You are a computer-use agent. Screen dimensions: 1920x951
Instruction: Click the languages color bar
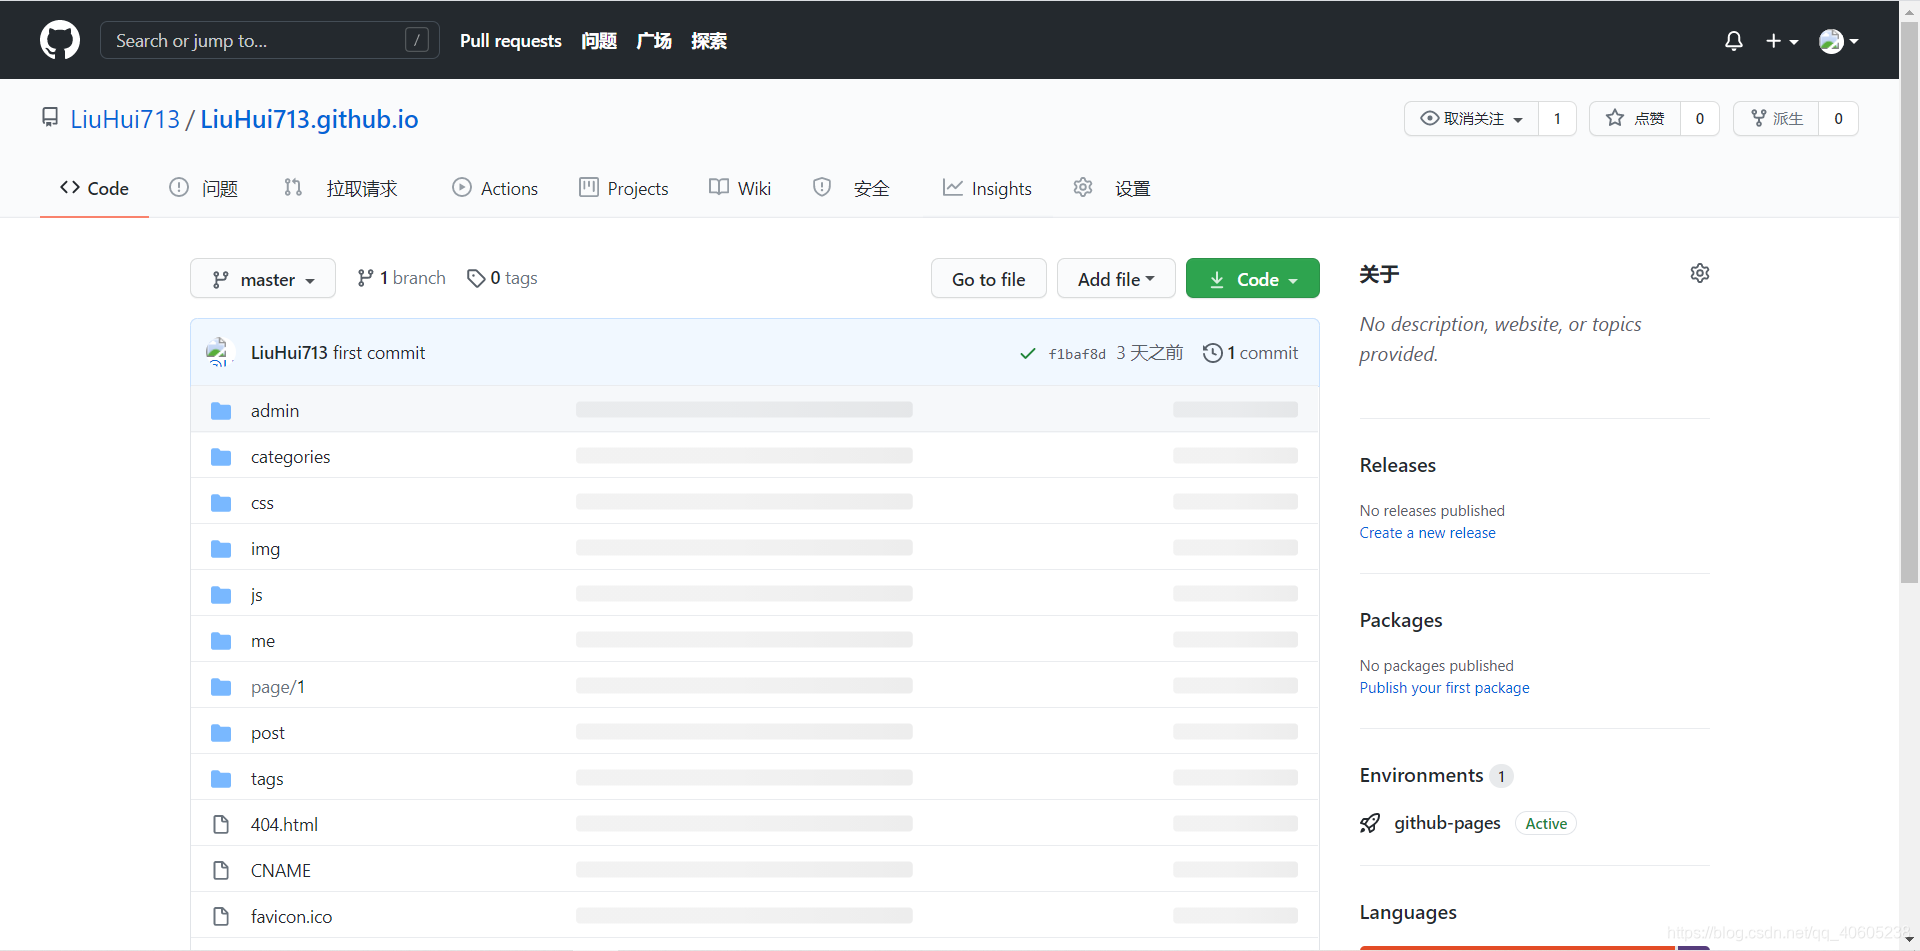pyautogui.click(x=1535, y=947)
